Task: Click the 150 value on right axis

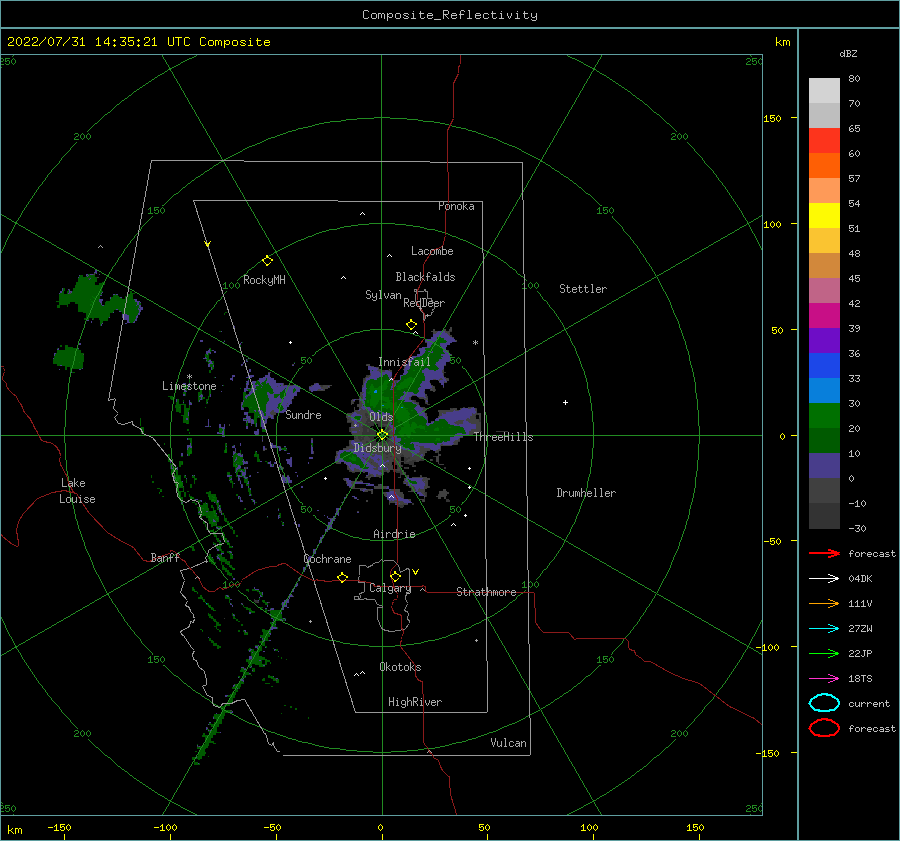Action: click(772, 118)
